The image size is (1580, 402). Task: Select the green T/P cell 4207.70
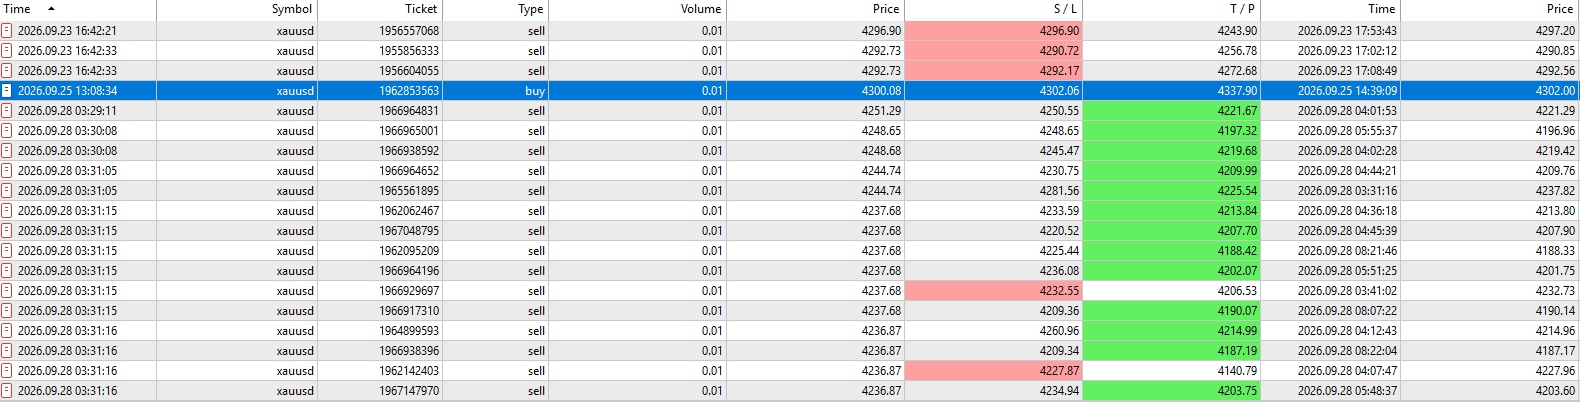pos(1171,231)
